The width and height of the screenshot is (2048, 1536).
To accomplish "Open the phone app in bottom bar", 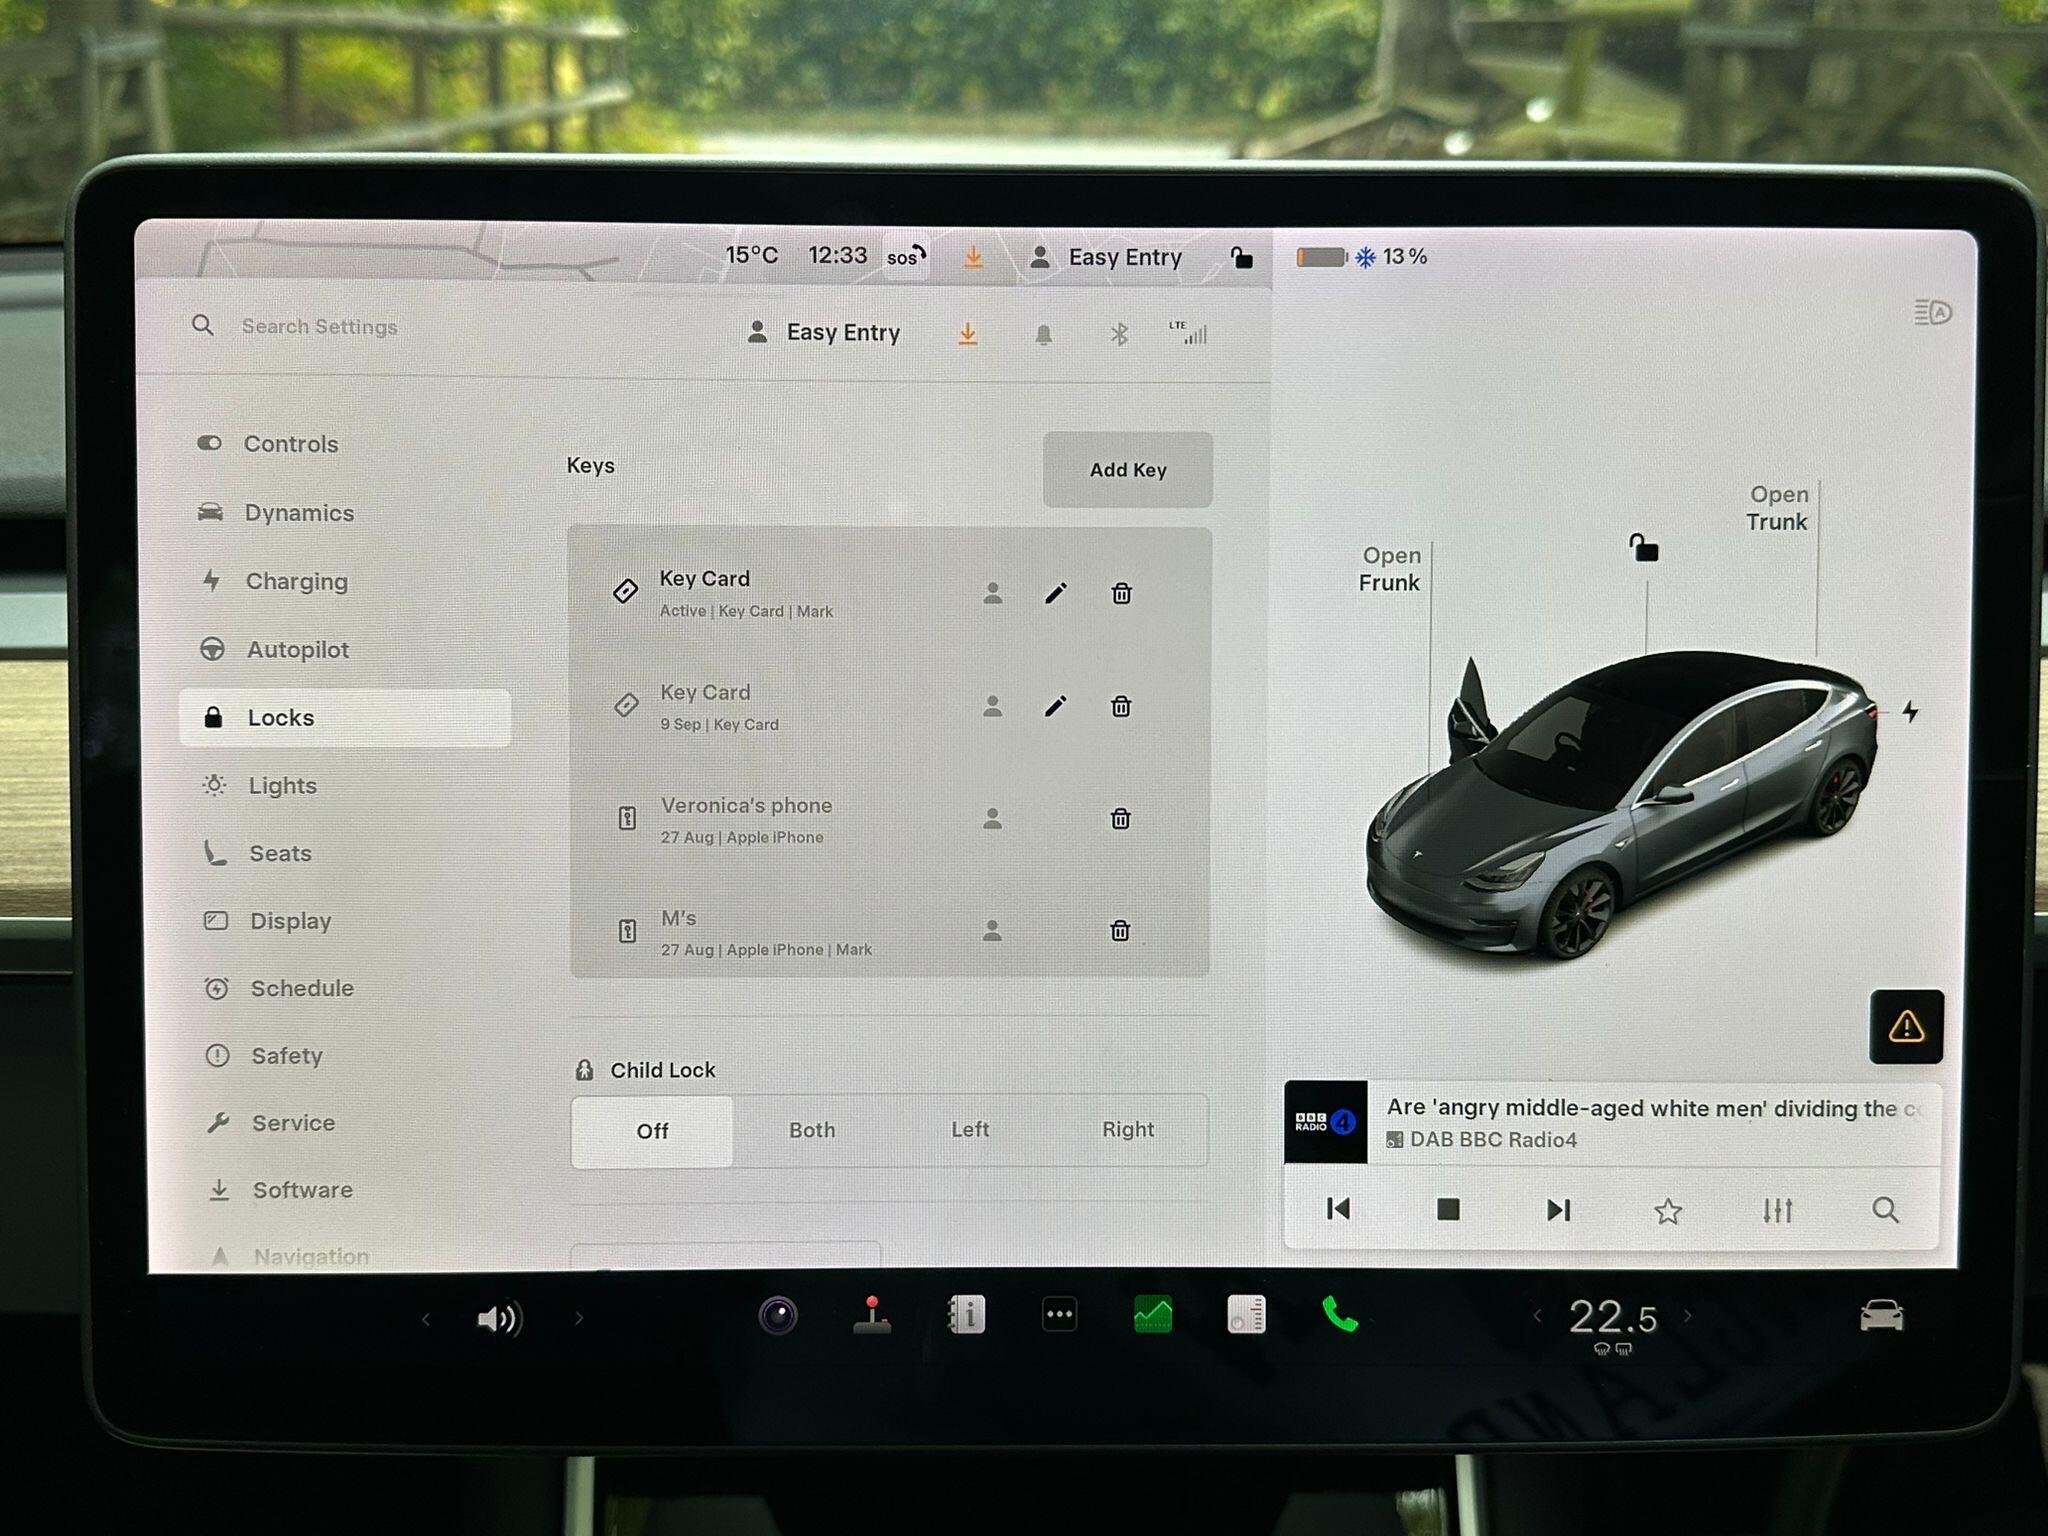I will point(1340,1315).
